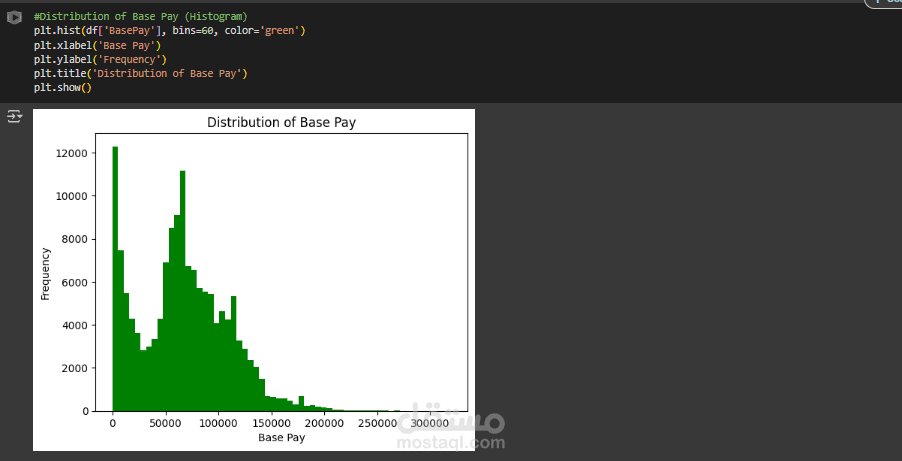
Task: Click the chart title 'Distribution of Base Pay'
Action: [281, 122]
